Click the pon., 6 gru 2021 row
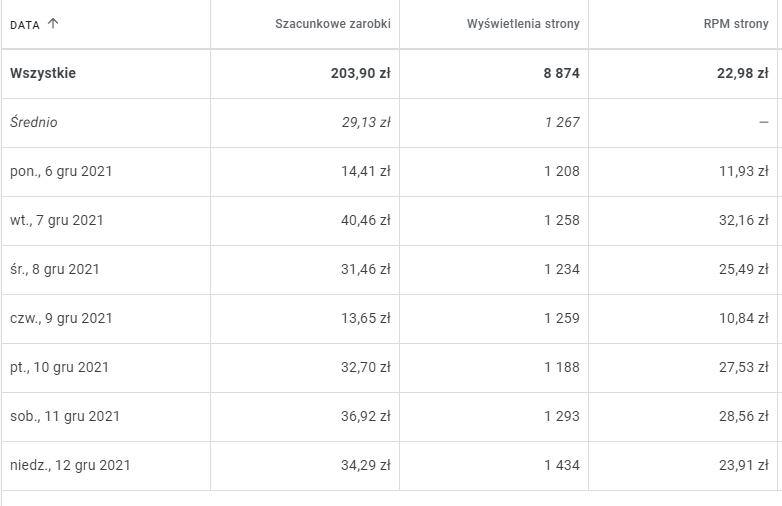Screen dimensions: 782x506 (61, 171)
